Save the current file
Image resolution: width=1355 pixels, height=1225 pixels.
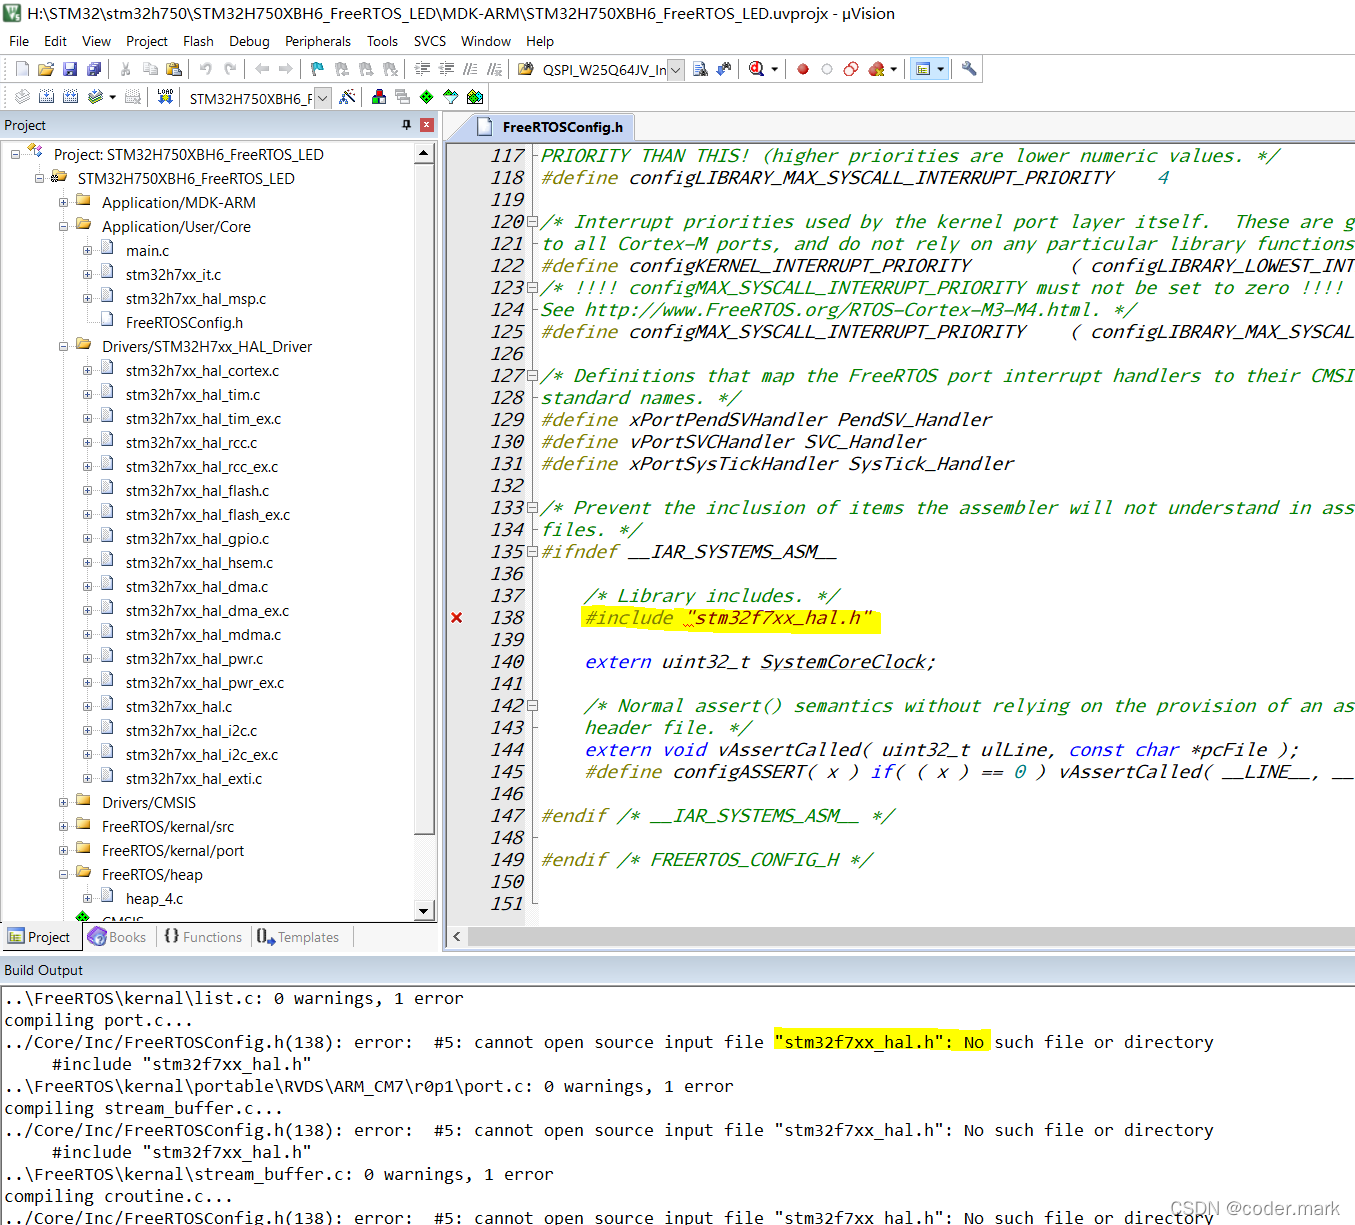70,69
